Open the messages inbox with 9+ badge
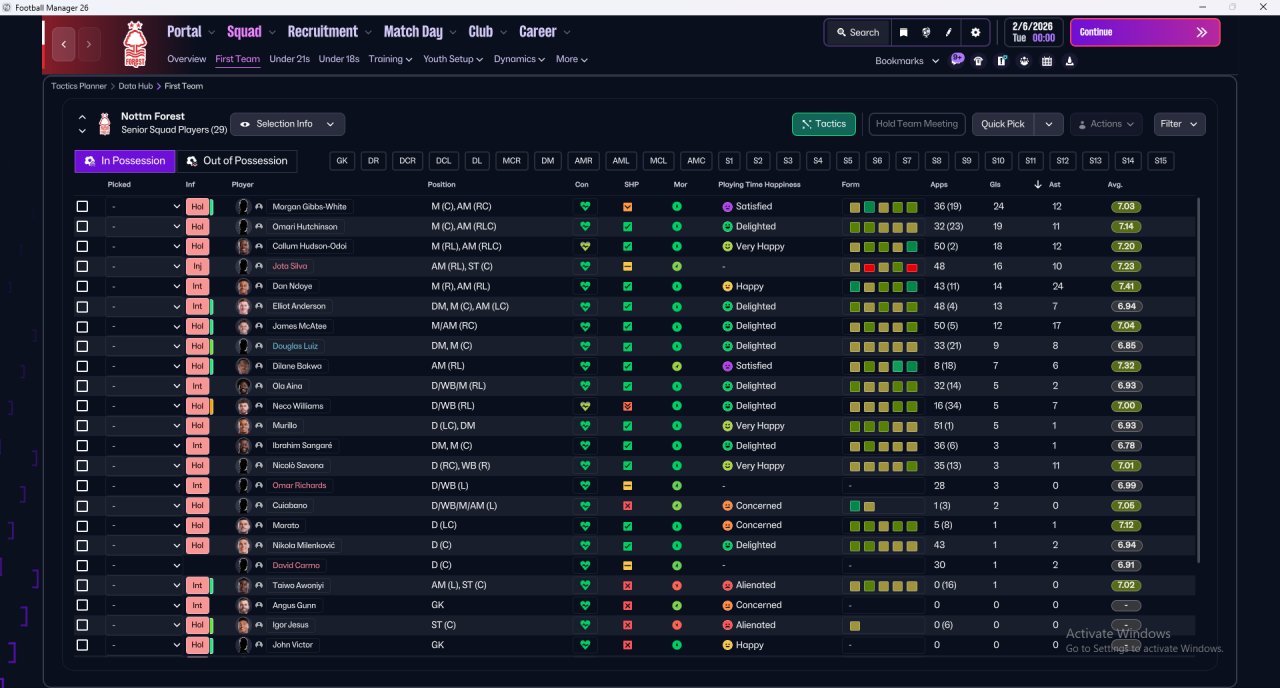The height and width of the screenshot is (688, 1280). tap(957, 59)
